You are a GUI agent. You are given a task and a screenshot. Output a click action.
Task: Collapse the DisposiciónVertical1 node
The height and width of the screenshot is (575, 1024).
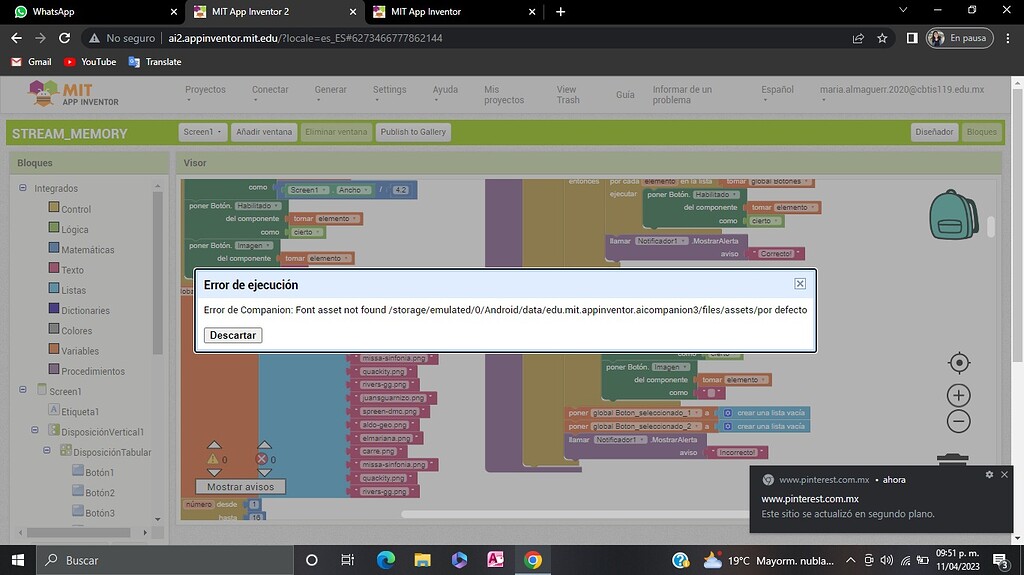36,431
